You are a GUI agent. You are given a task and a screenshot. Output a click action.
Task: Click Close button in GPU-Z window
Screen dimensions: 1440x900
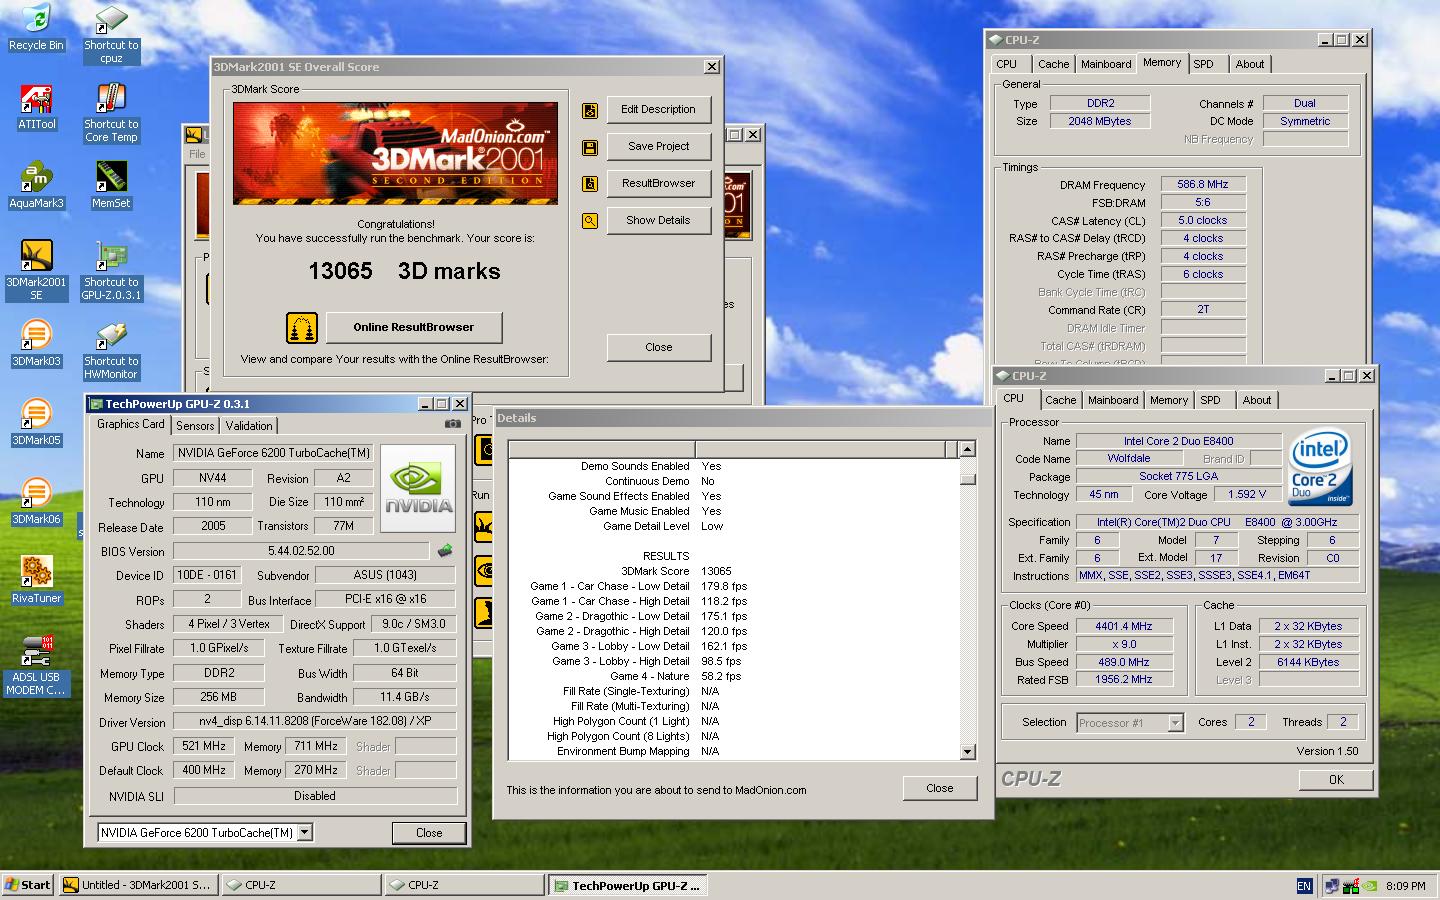tap(429, 832)
